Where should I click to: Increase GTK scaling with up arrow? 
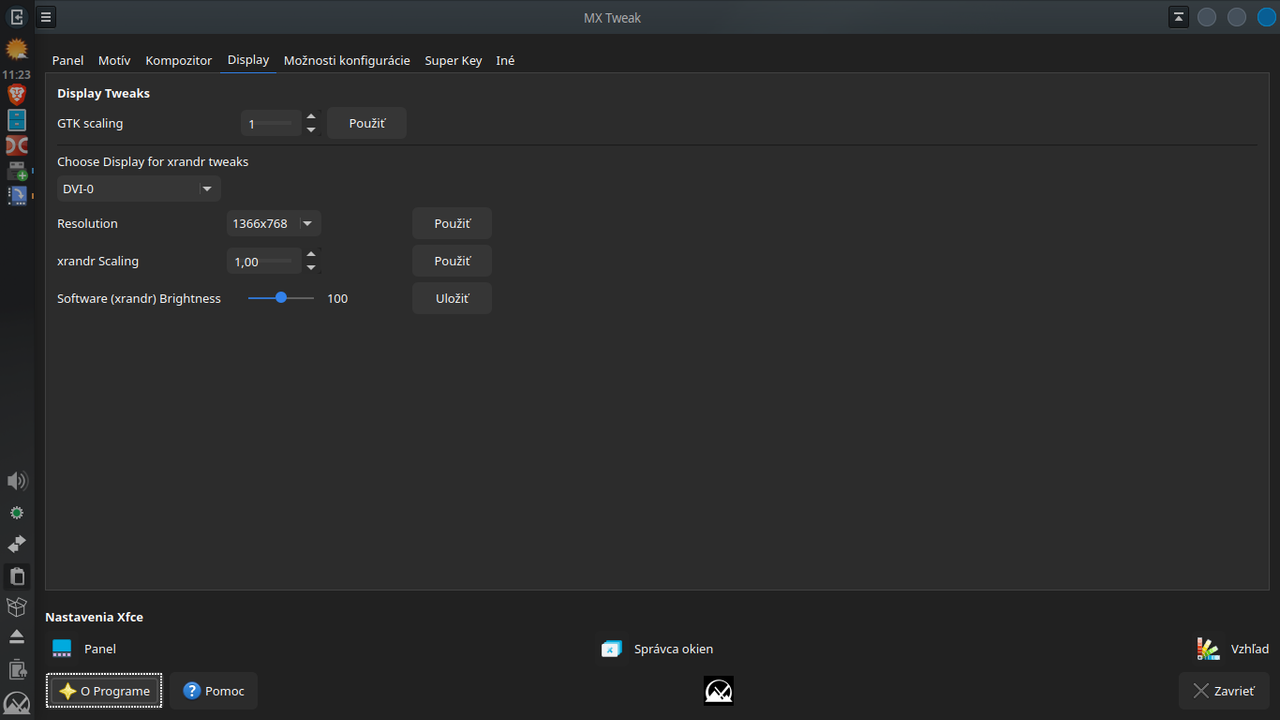coord(311,117)
